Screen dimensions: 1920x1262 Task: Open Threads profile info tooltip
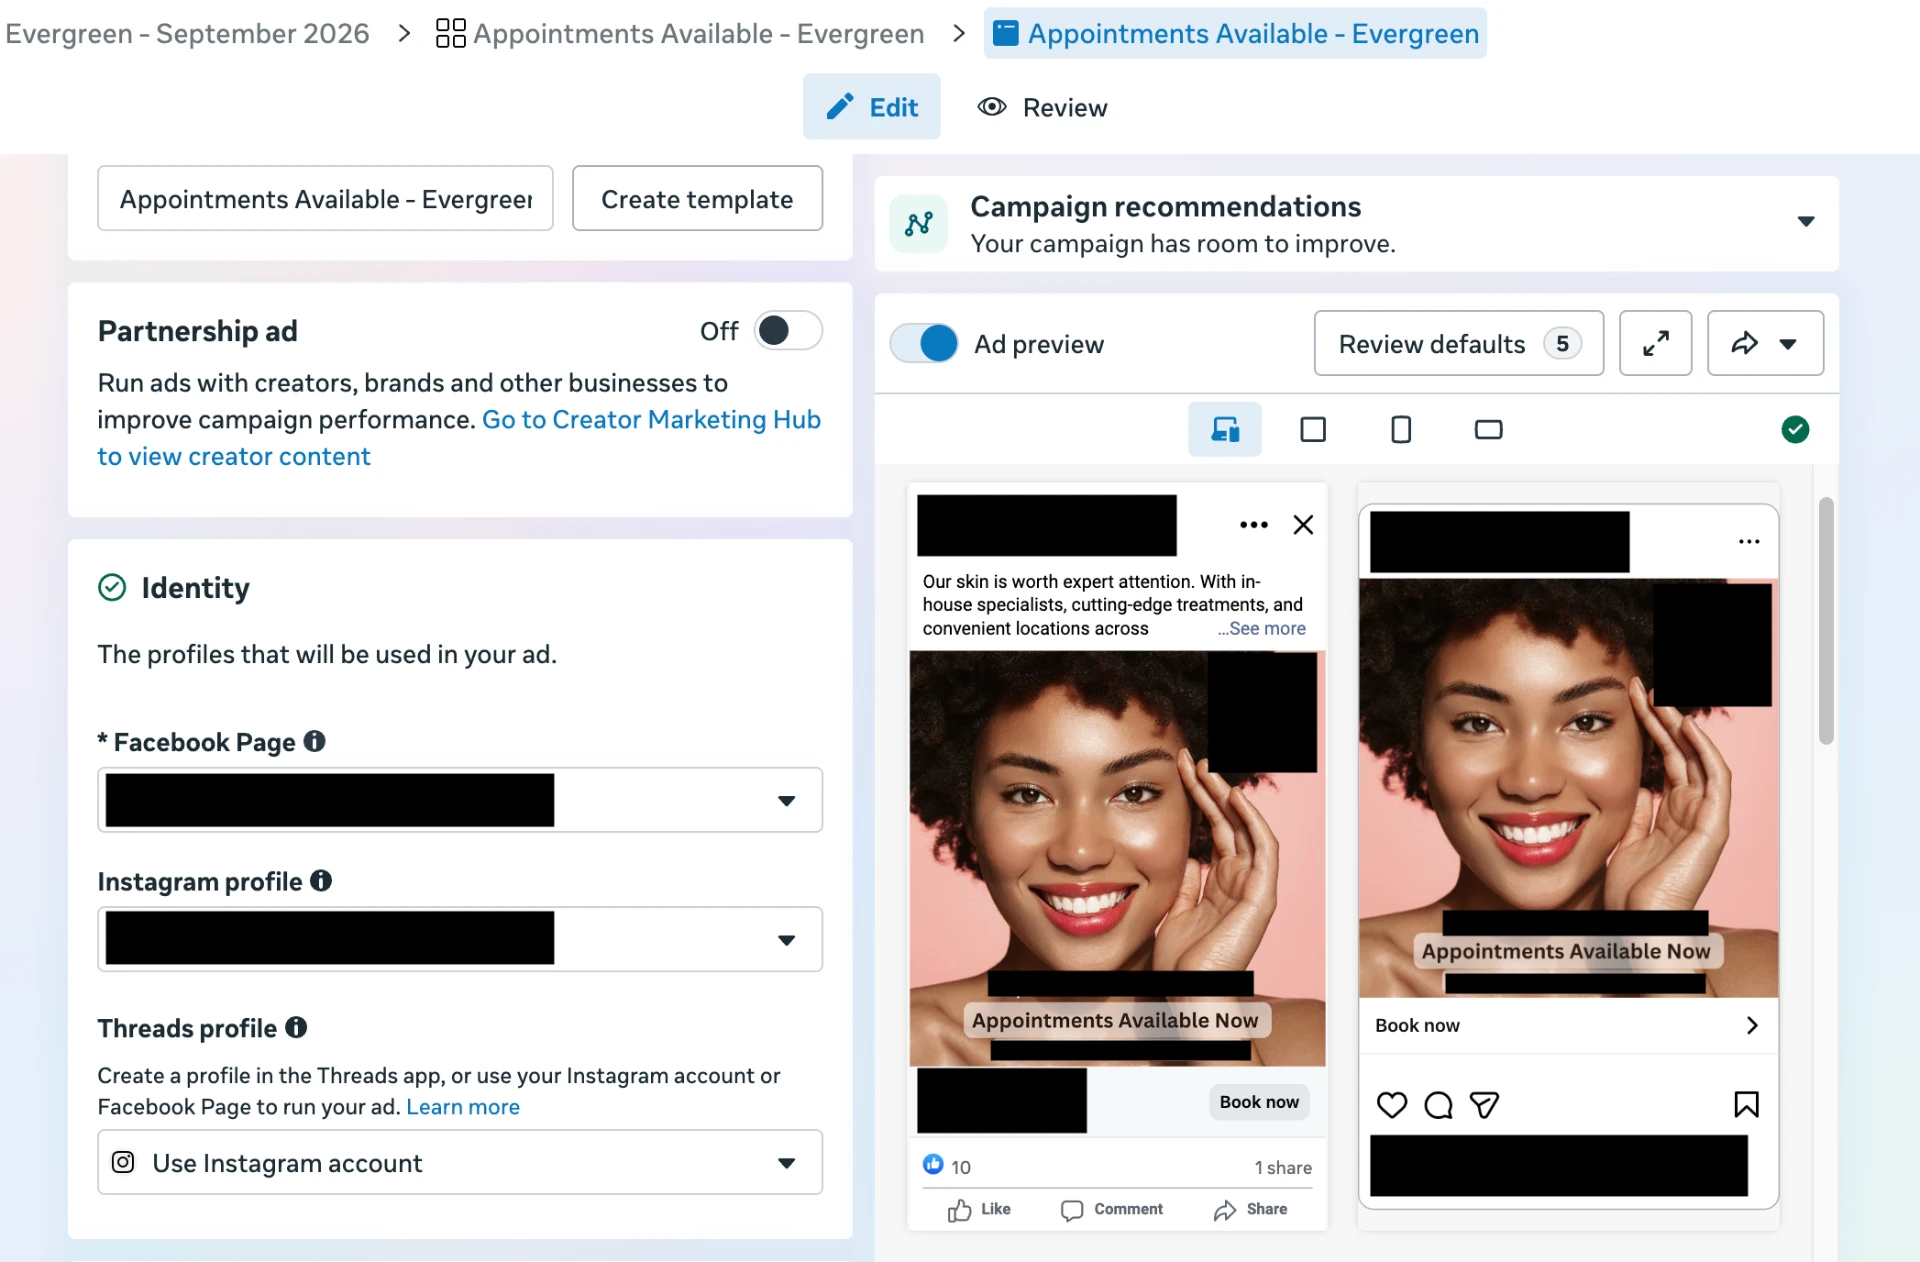click(296, 1027)
